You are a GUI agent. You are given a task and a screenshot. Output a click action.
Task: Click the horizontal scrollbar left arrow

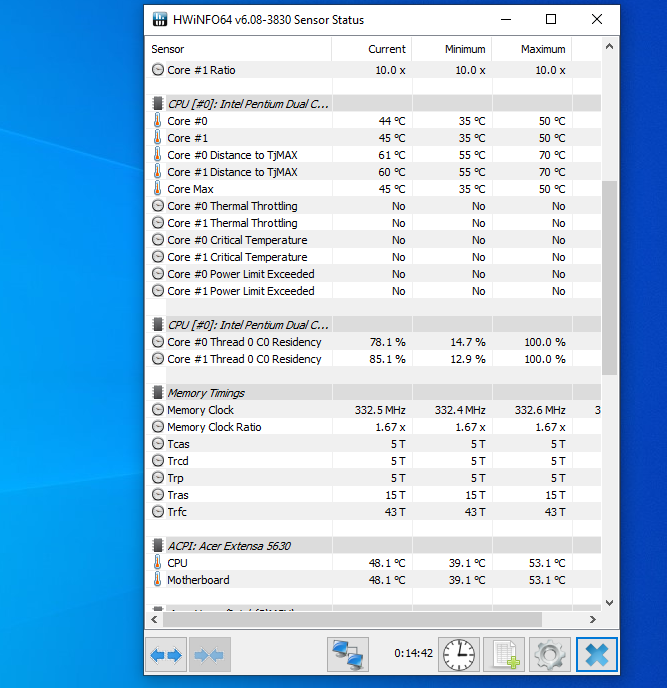[154, 619]
